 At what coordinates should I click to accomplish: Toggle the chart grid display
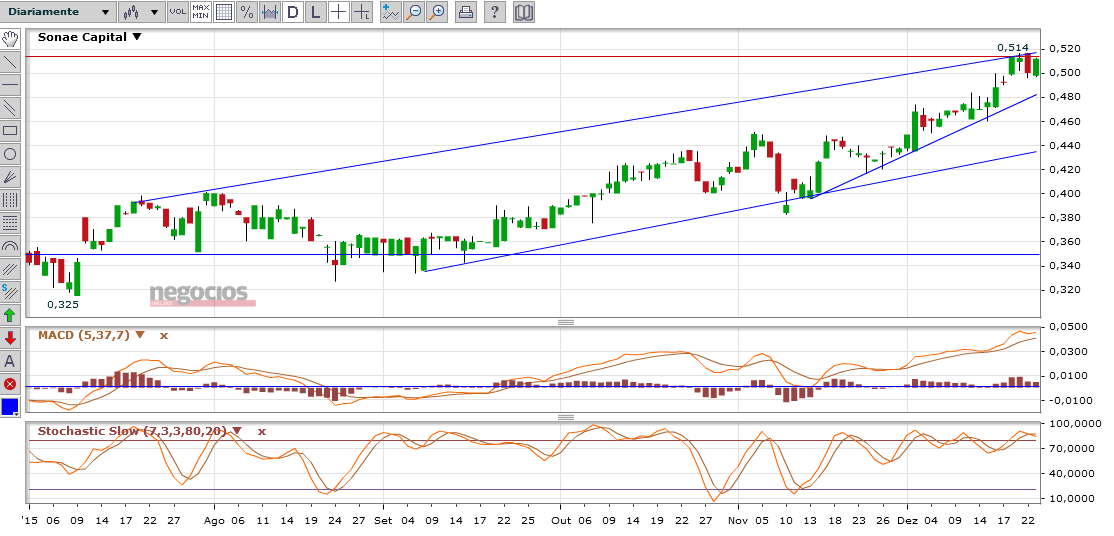click(223, 12)
